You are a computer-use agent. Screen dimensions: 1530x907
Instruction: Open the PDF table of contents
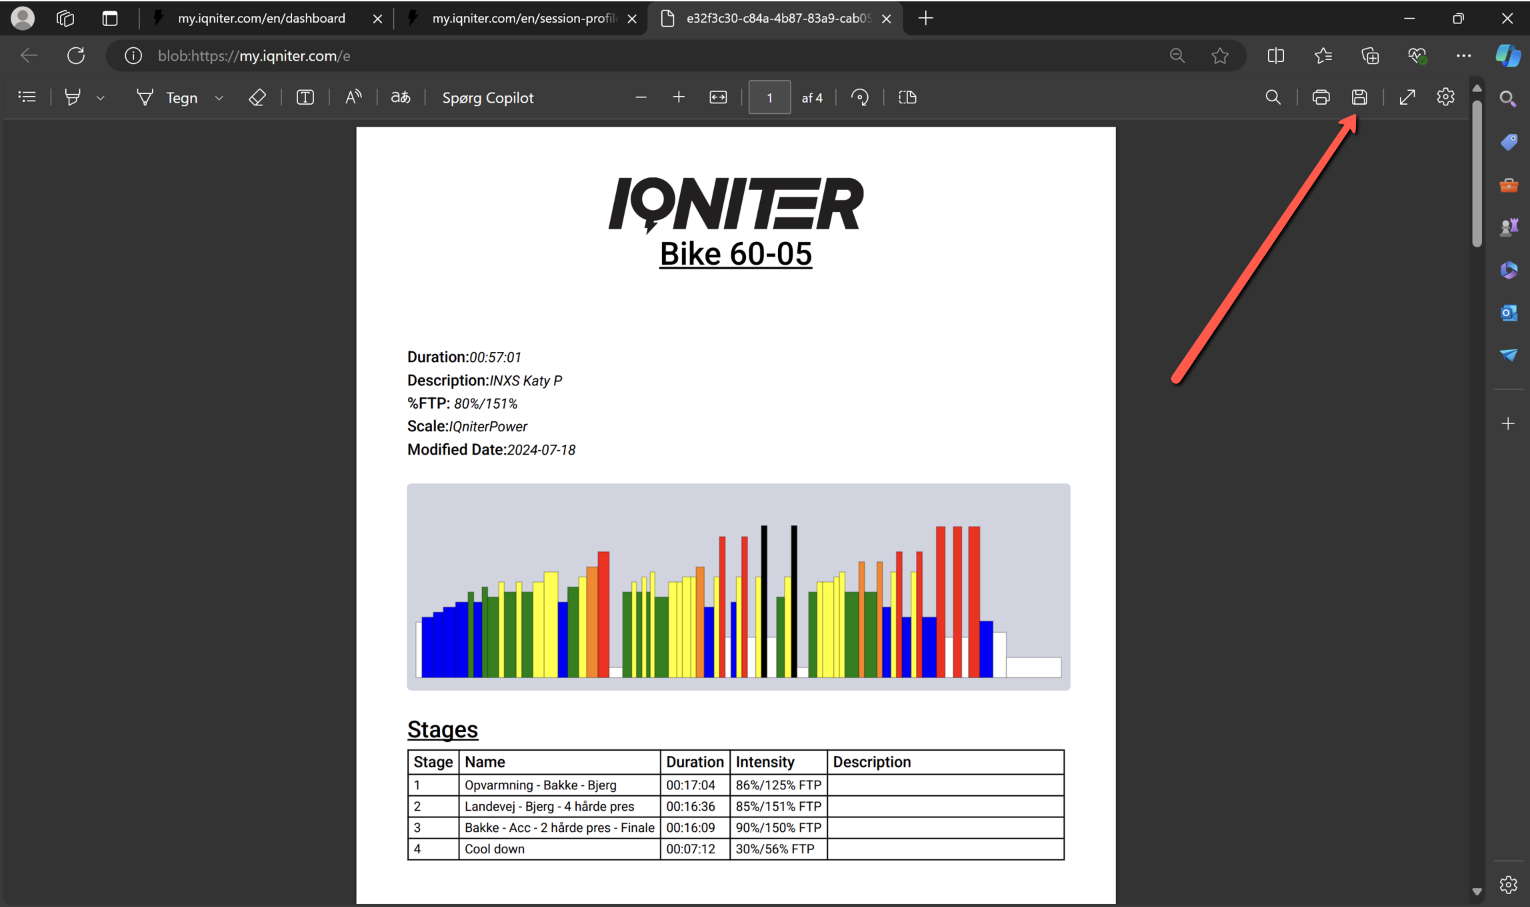click(27, 97)
